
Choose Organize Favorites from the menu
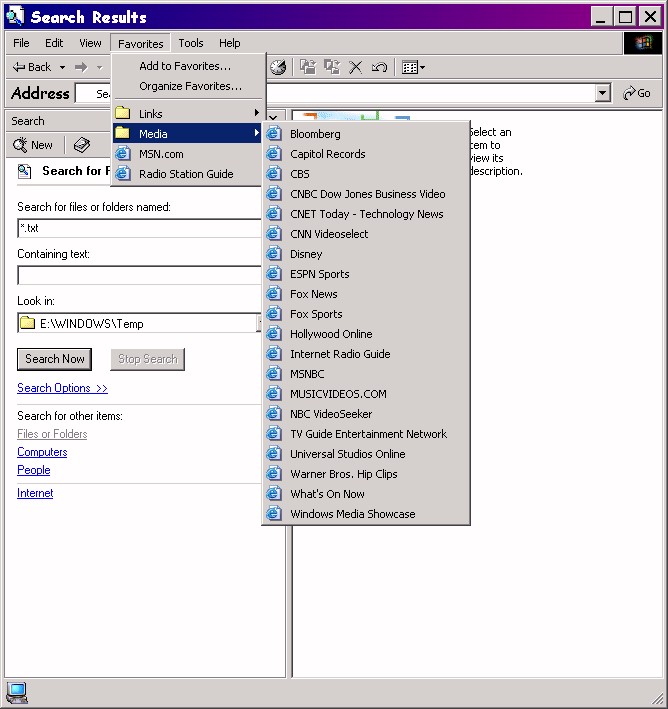pos(190,86)
